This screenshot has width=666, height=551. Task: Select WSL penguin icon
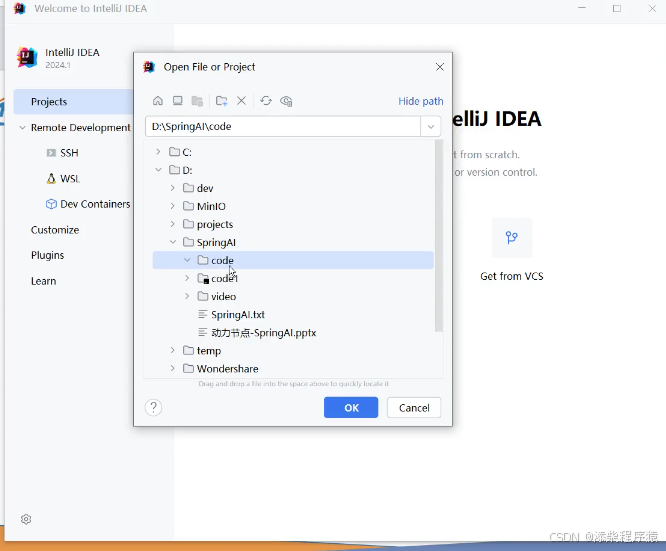point(51,178)
